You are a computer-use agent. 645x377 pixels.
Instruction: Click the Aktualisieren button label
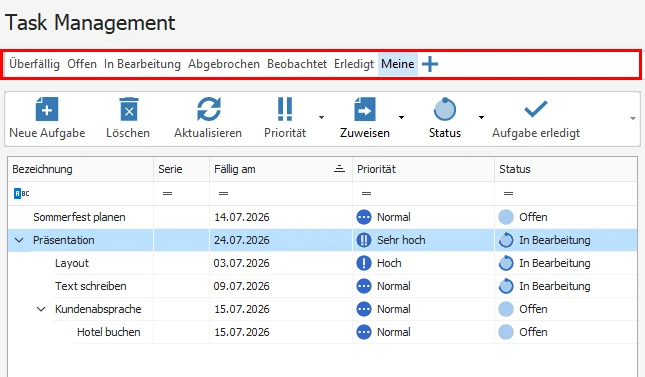pos(208,133)
